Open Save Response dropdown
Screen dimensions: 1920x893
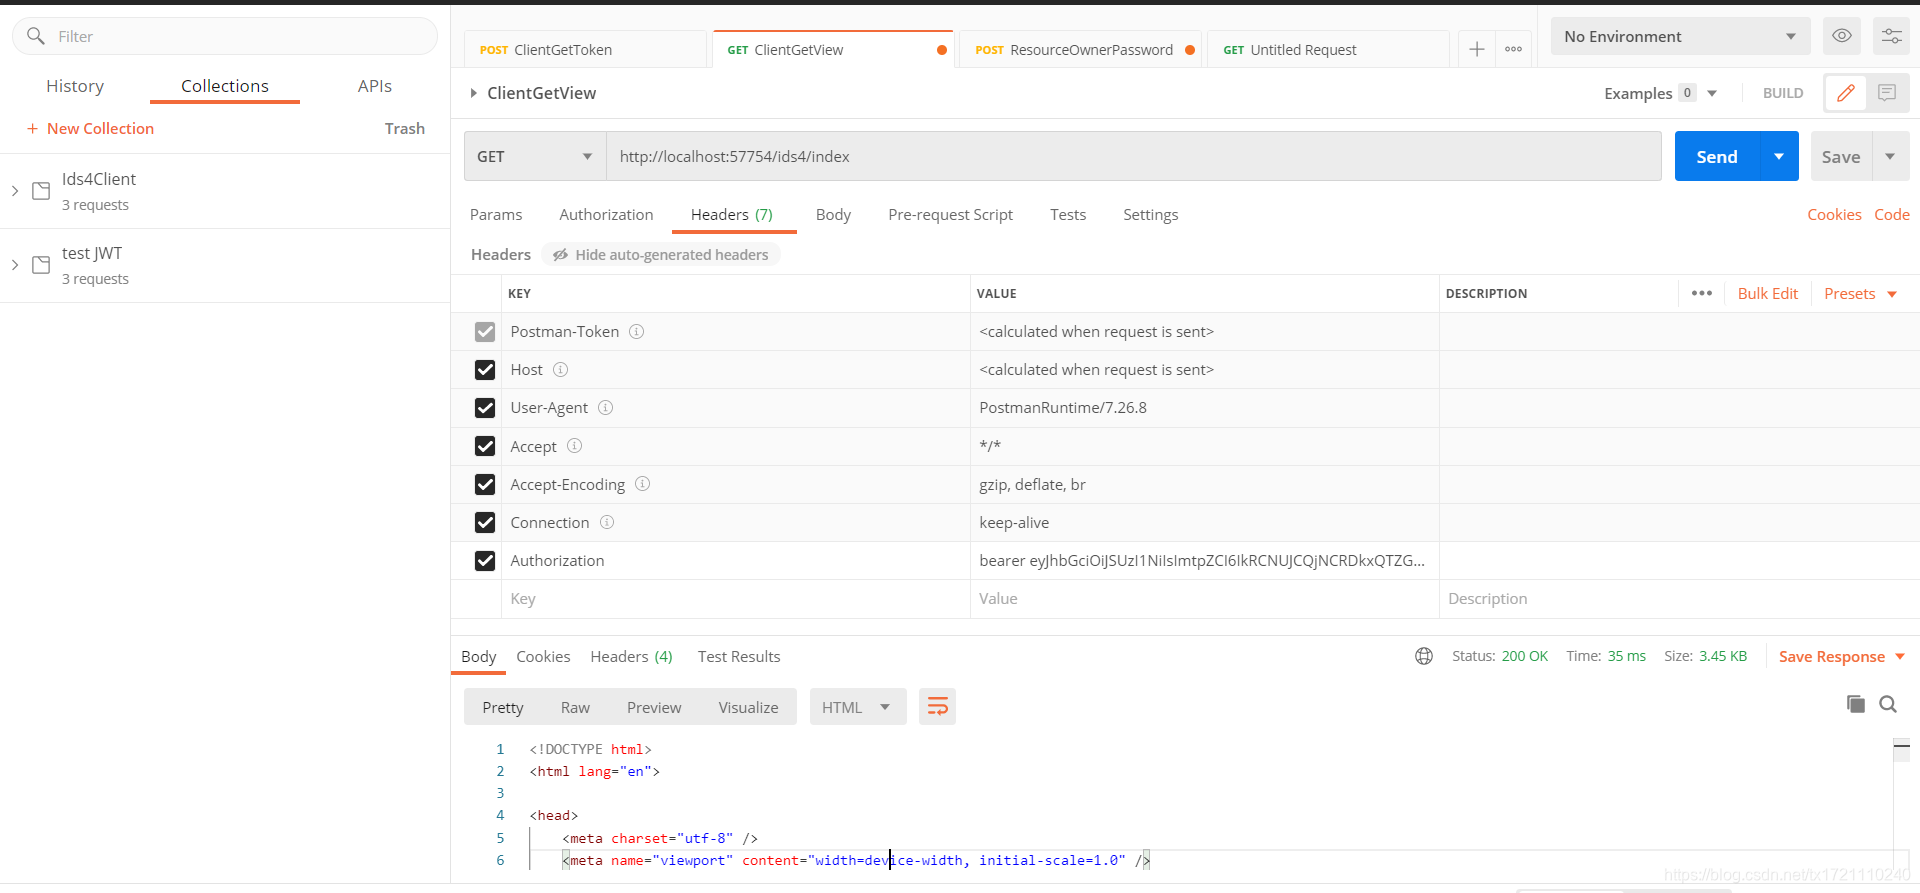tap(1842, 656)
